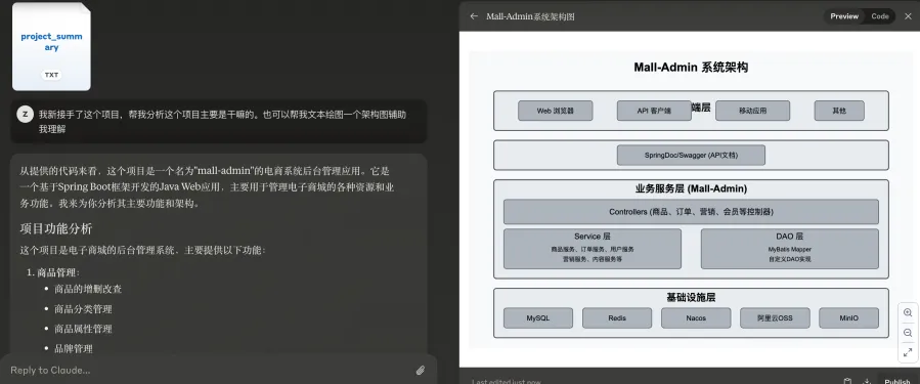Click the 商品的增删改查 bullet
The image size is (920, 384).
point(88,289)
